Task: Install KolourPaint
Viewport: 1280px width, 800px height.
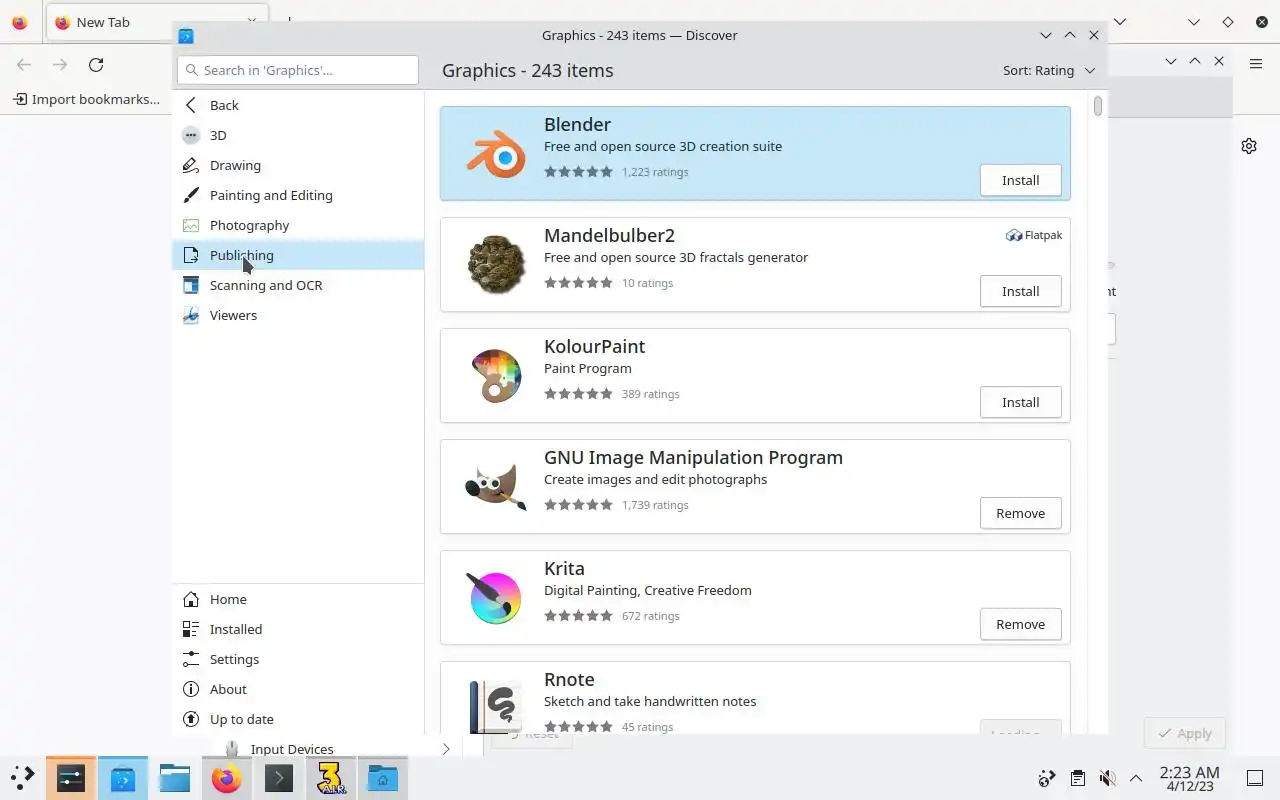Action: tap(1020, 403)
